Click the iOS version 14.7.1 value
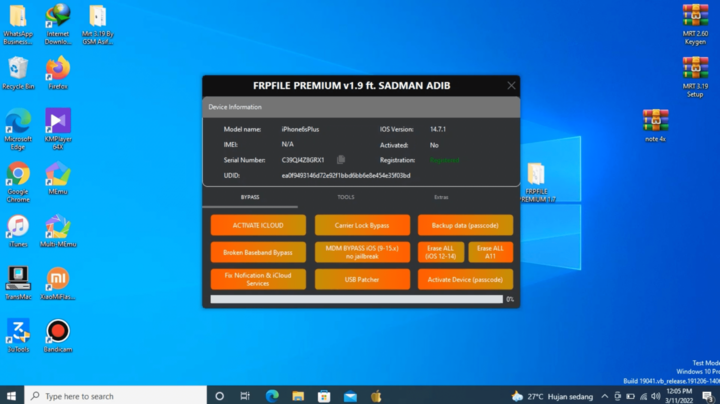Image resolution: width=720 pixels, height=404 pixels. click(438, 129)
